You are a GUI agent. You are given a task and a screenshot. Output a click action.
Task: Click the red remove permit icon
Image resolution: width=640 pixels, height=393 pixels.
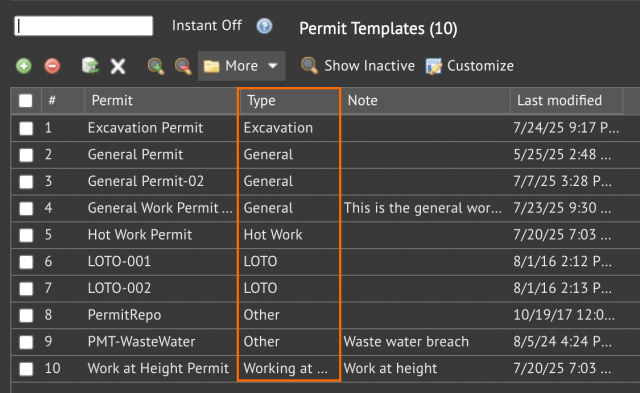52,66
